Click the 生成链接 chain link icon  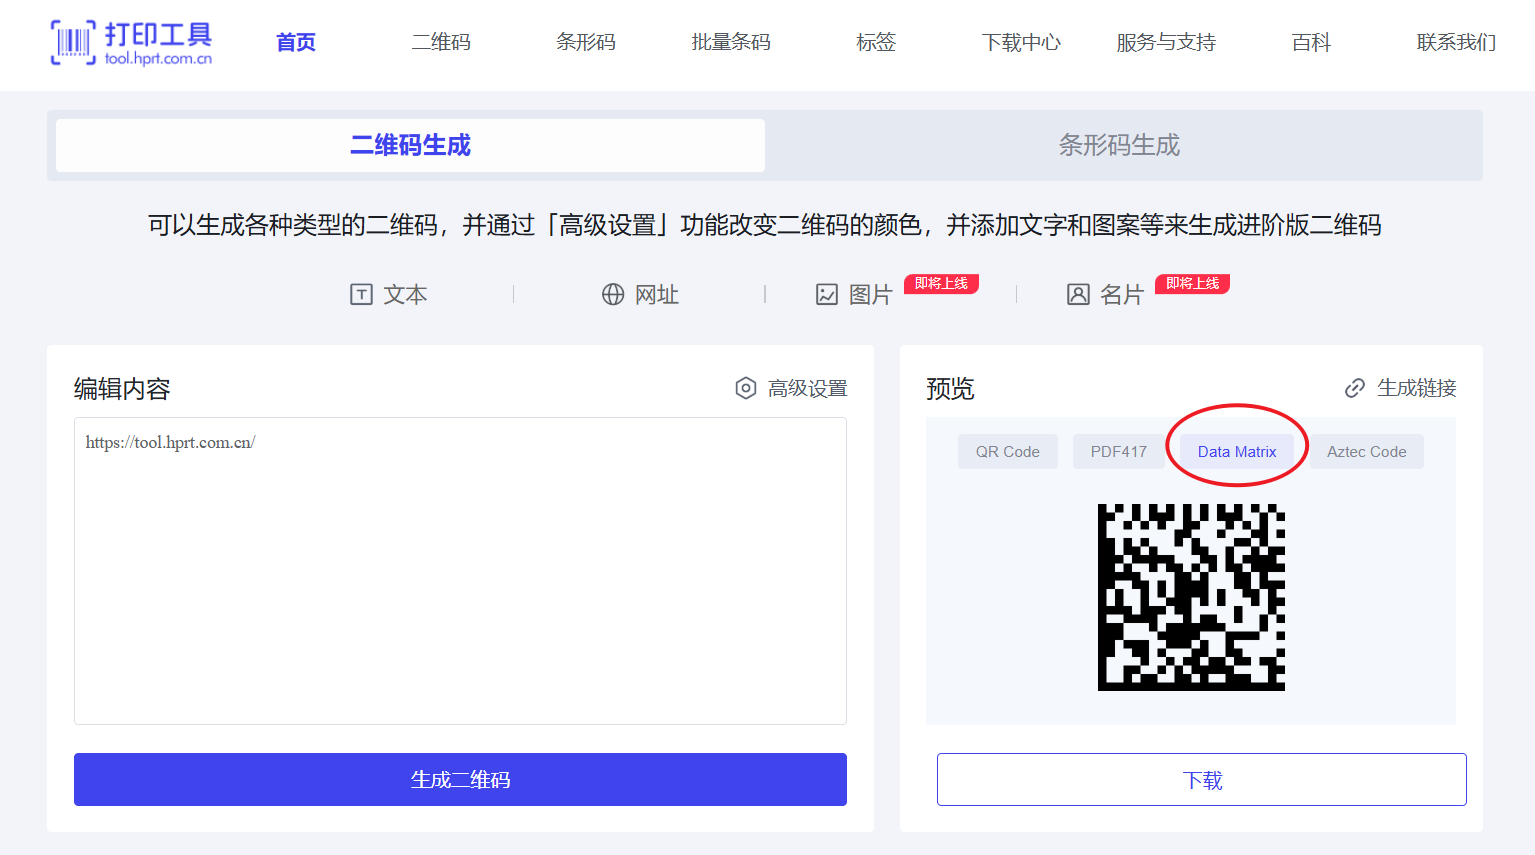(1355, 388)
